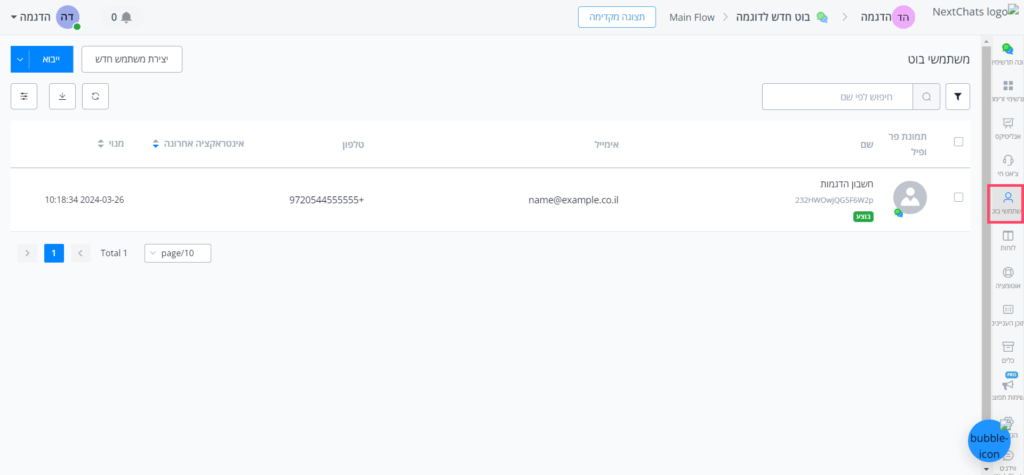Open the page/10 page size dropdown
This screenshot has height=475, width=1024.
click(178, 254)
